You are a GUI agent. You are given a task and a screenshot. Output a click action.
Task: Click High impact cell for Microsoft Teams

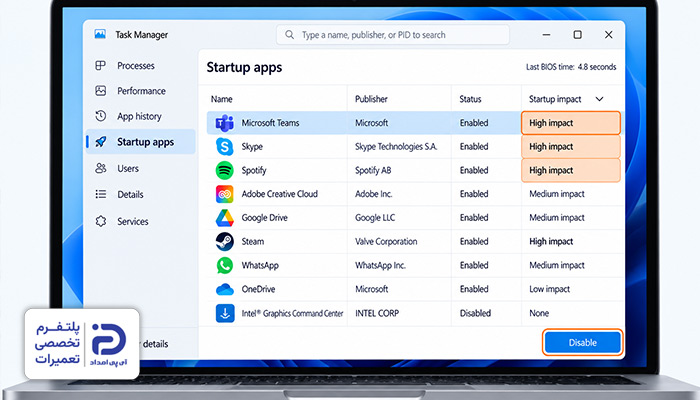[x=571, y=123]
